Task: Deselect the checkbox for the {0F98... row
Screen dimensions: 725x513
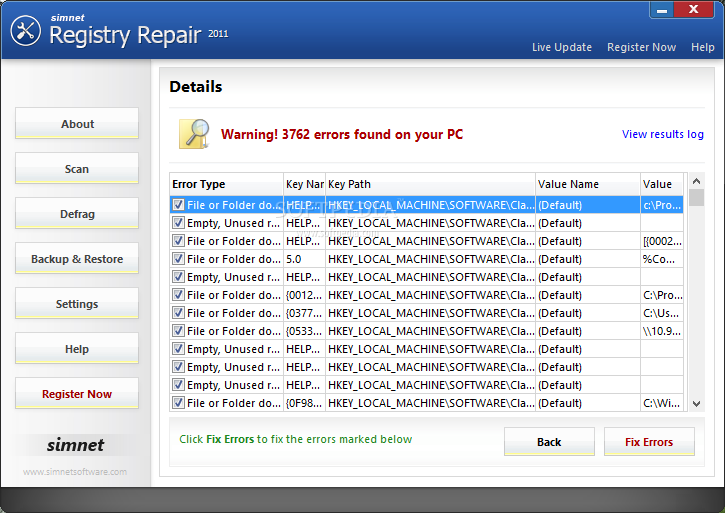Action: 178,403
